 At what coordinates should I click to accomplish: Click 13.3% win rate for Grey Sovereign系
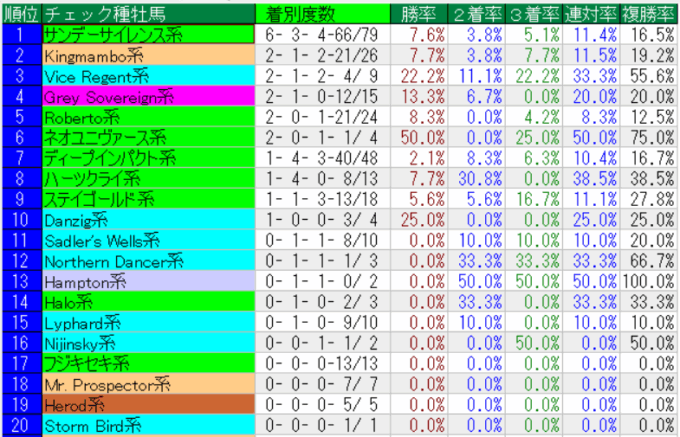pos(418,96)
